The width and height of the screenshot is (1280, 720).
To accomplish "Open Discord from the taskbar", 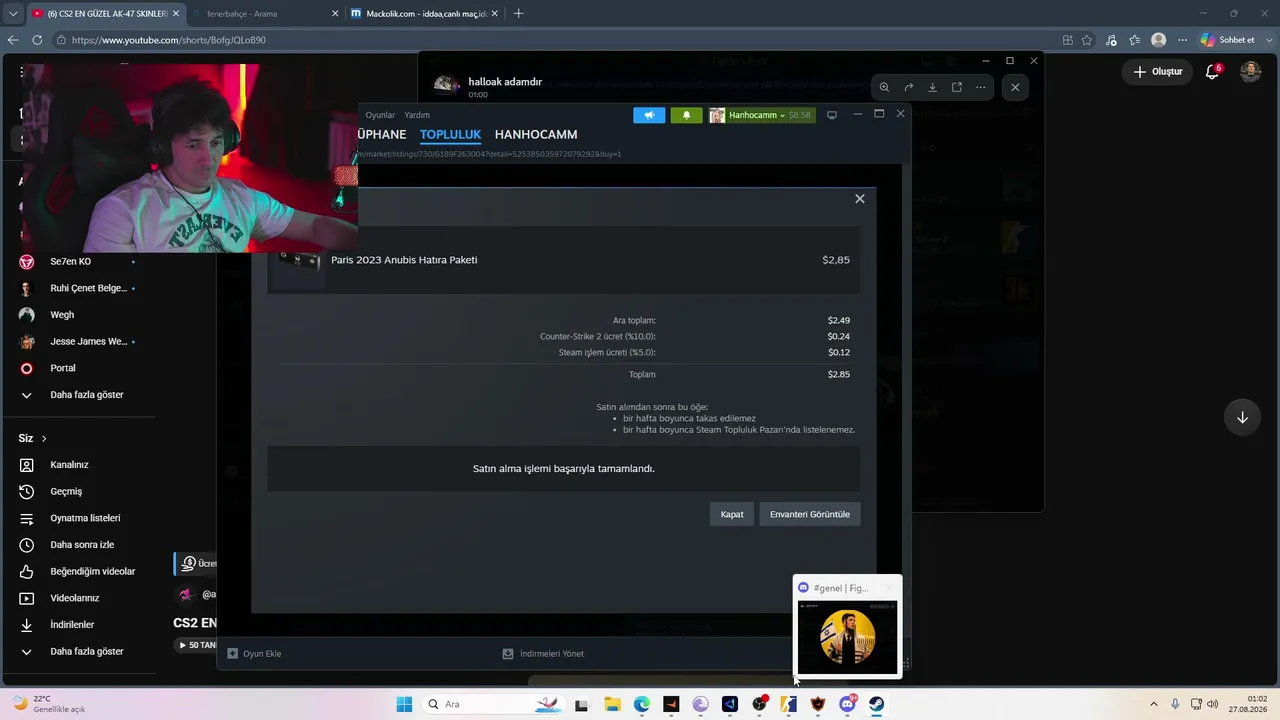I will (848, 704).
